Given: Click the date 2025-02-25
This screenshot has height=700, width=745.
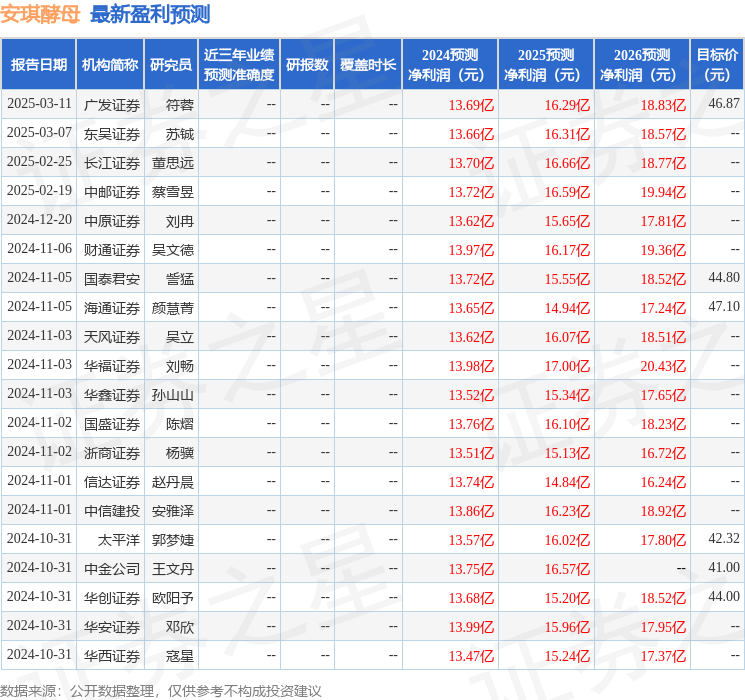Looking at the screenshot, I should [39, 161].
